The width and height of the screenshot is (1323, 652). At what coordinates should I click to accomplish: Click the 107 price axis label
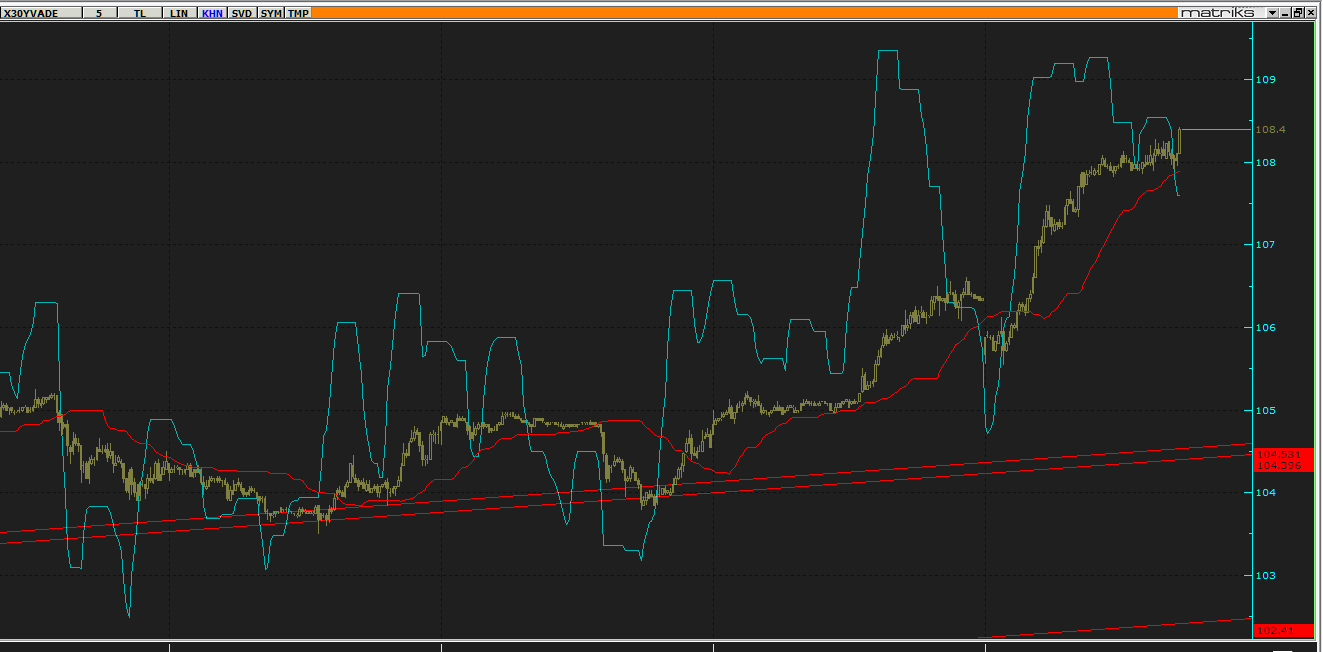click(1266, 245)
